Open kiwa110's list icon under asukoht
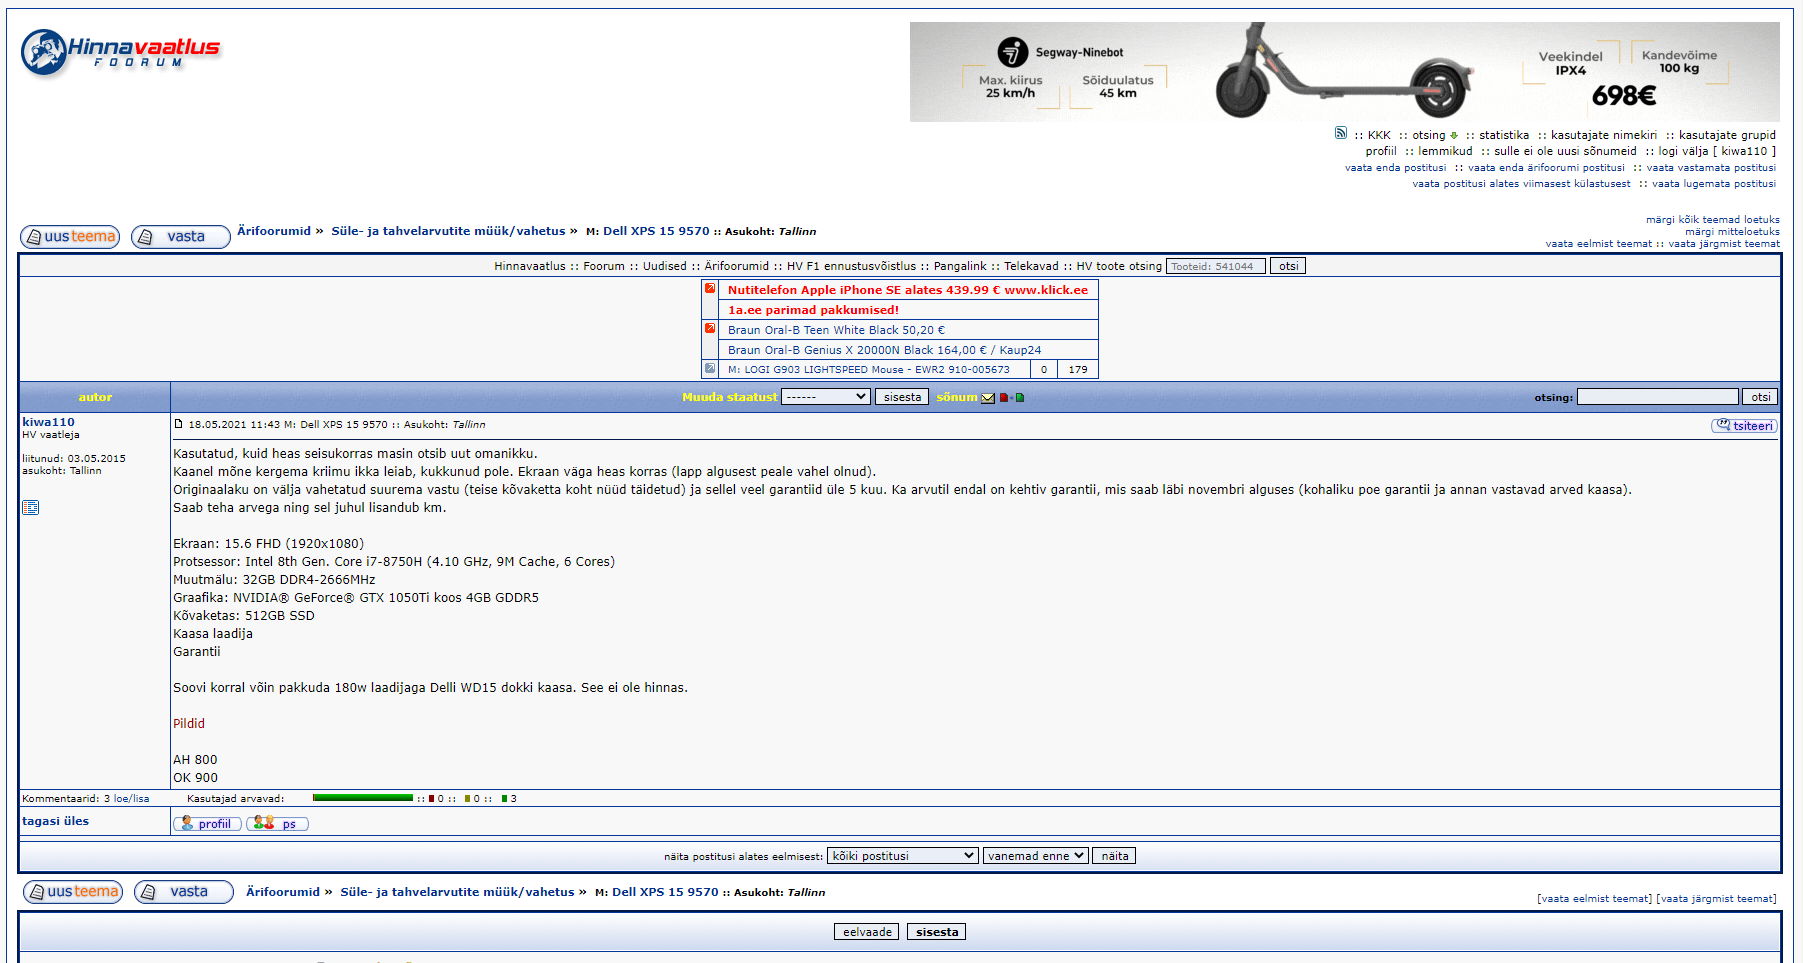This screenshot has height=963, width=1803. pyautogui.click(x=30, y=508)
